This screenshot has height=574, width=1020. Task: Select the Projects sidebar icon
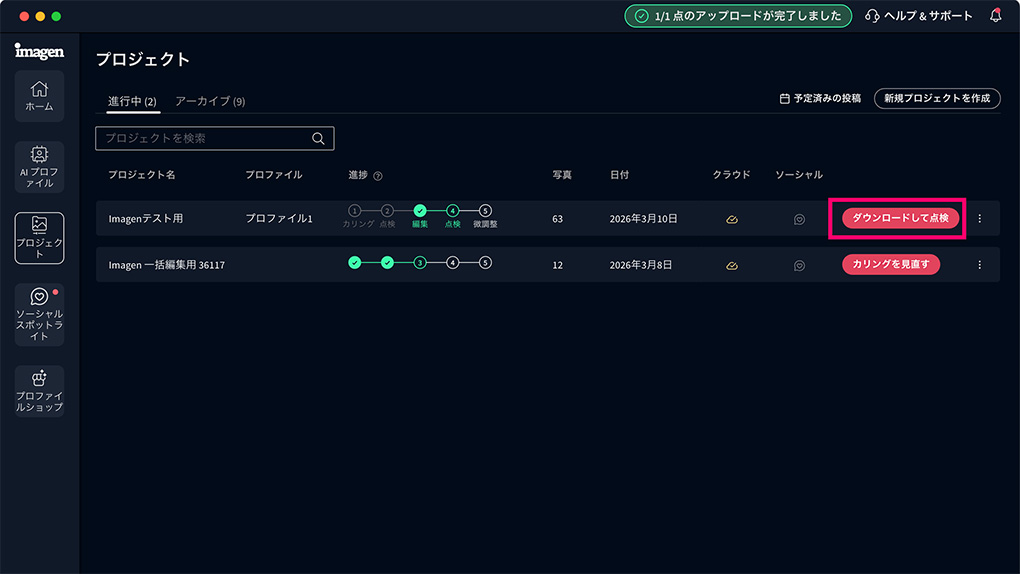(39, 237)
